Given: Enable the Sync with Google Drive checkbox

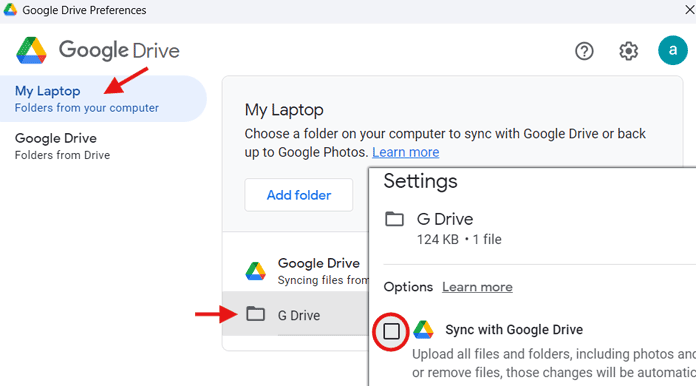Looking at the screenshot, I should coord(391,331).
